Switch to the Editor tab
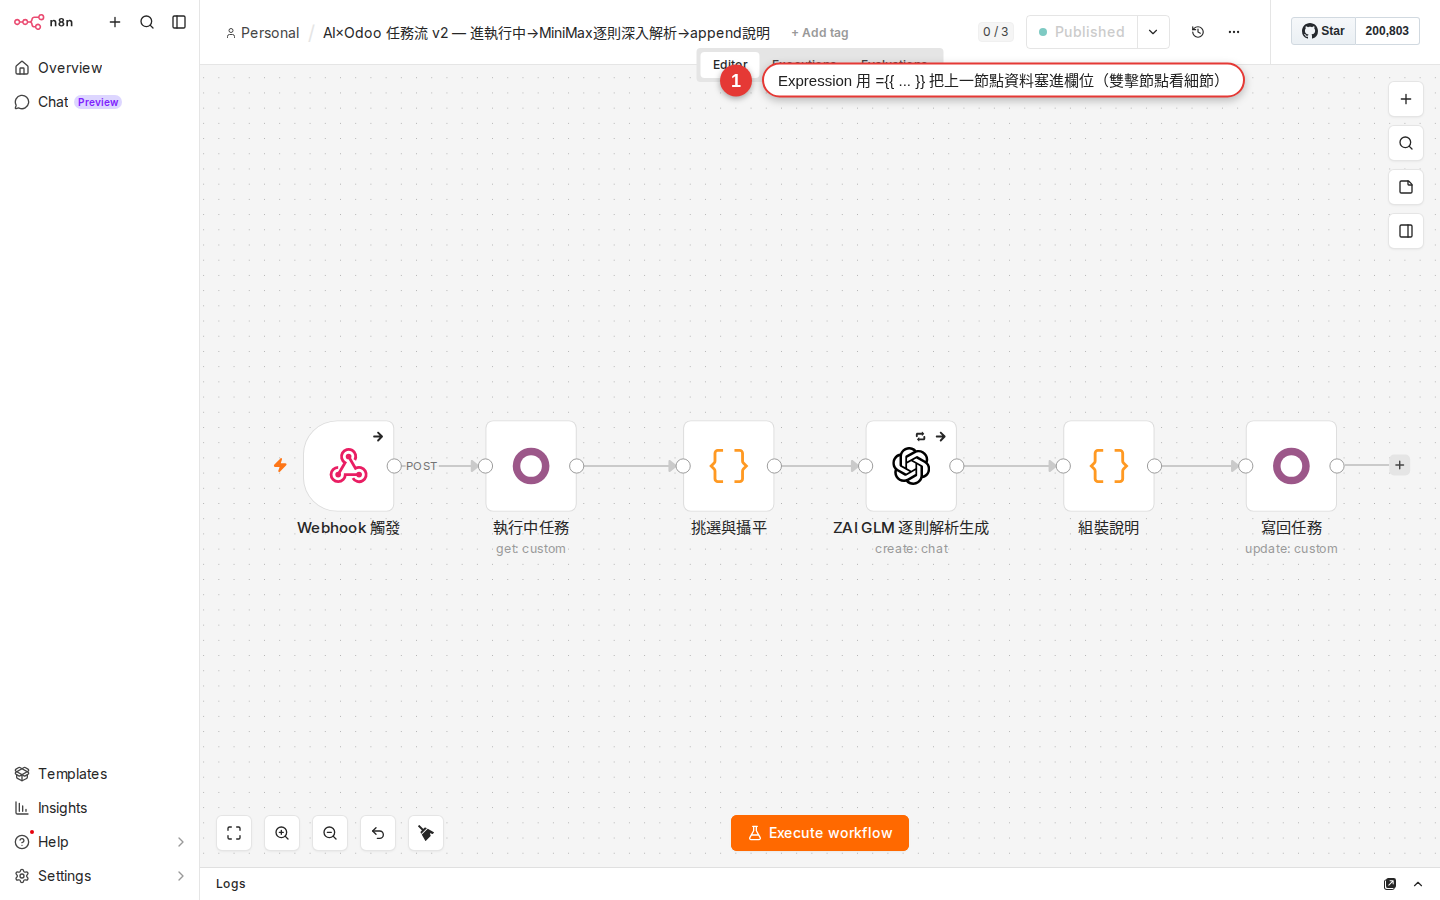Viewport: 1440px width, 900px height. [730, 64]
